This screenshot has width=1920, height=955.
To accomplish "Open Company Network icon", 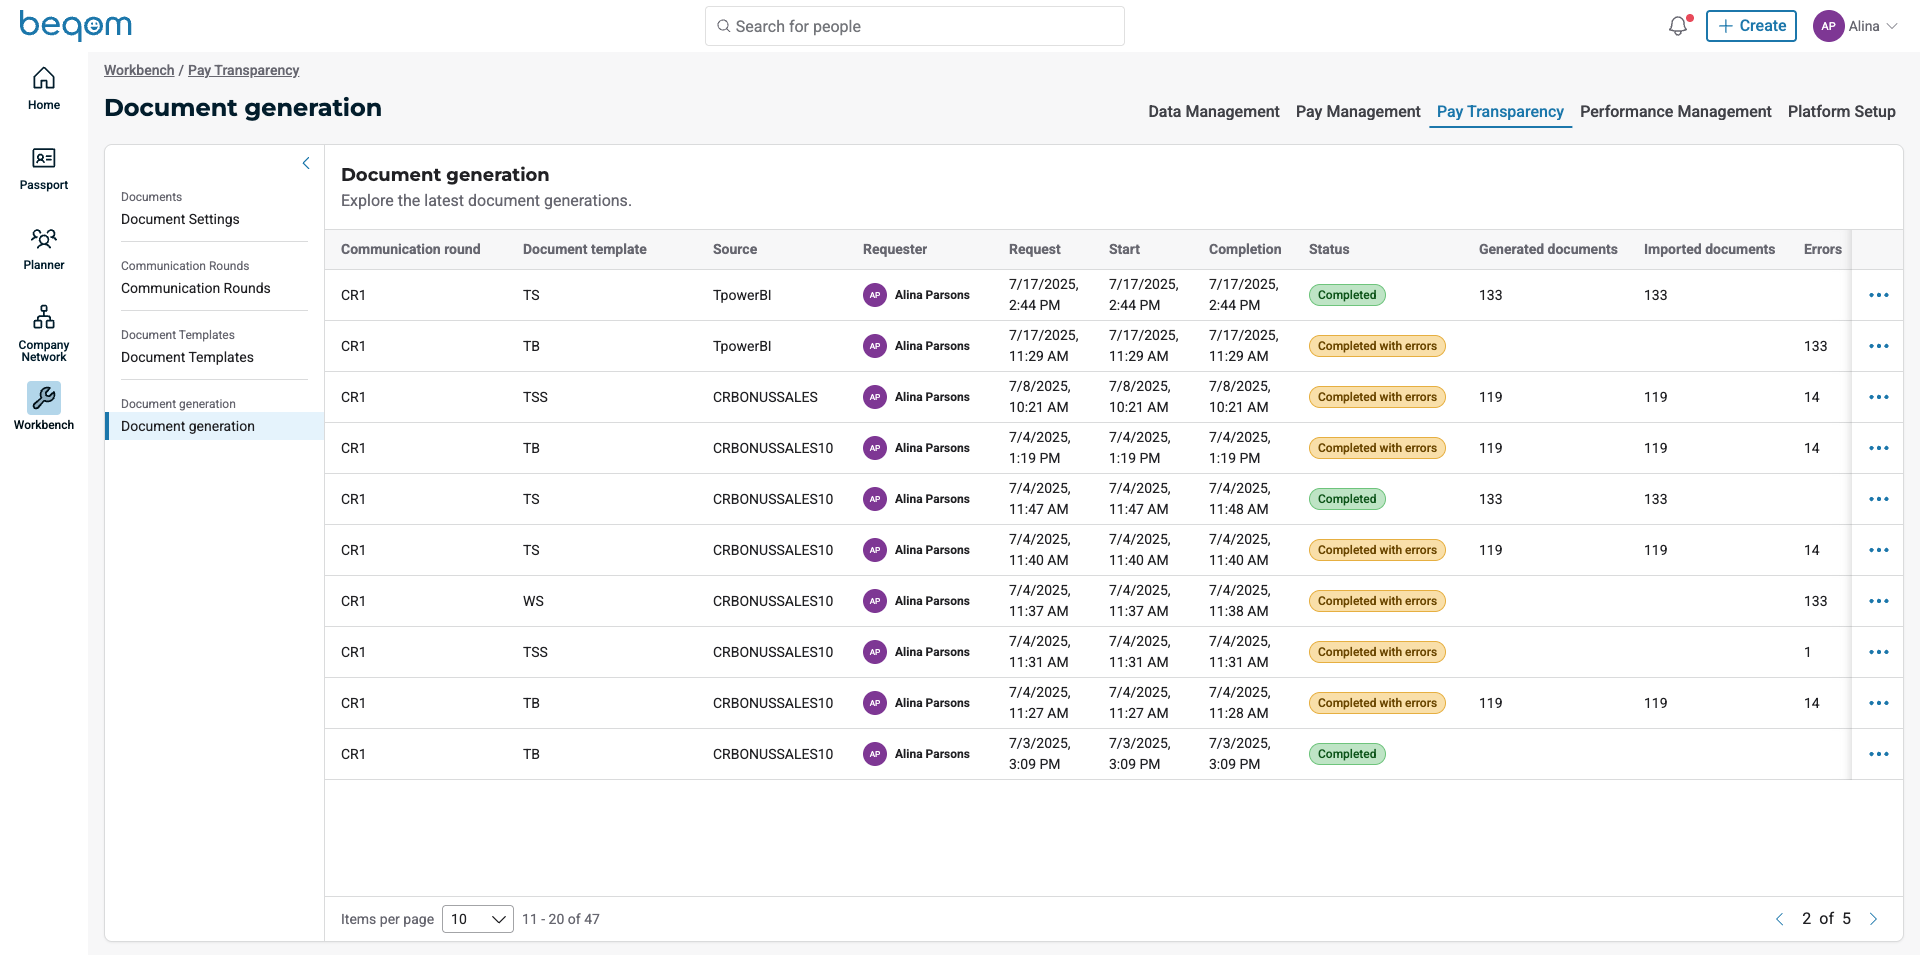I will click(44, 319).
